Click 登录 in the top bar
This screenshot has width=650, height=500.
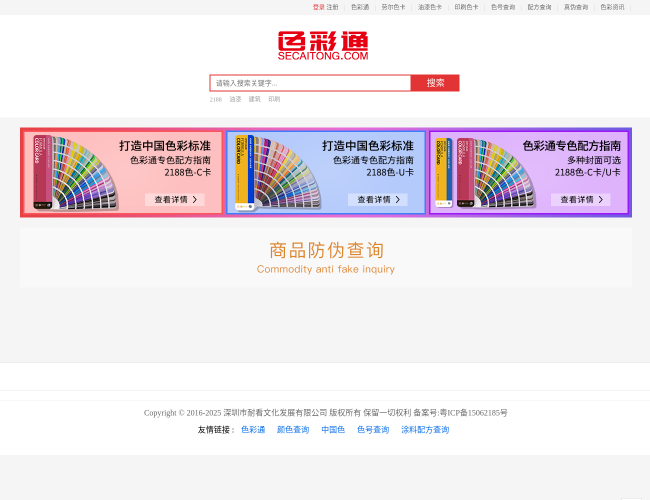[318, 7]
